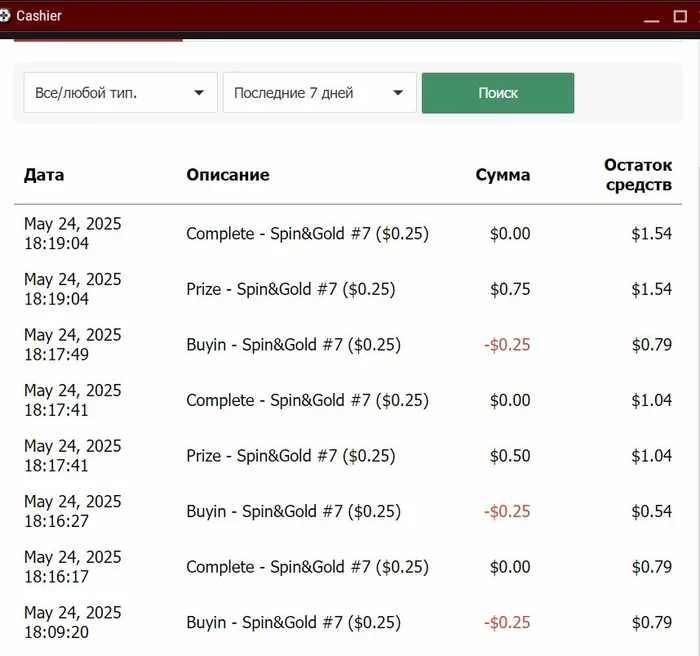Select the Prize row with $0.75 amount

(290, 290)
